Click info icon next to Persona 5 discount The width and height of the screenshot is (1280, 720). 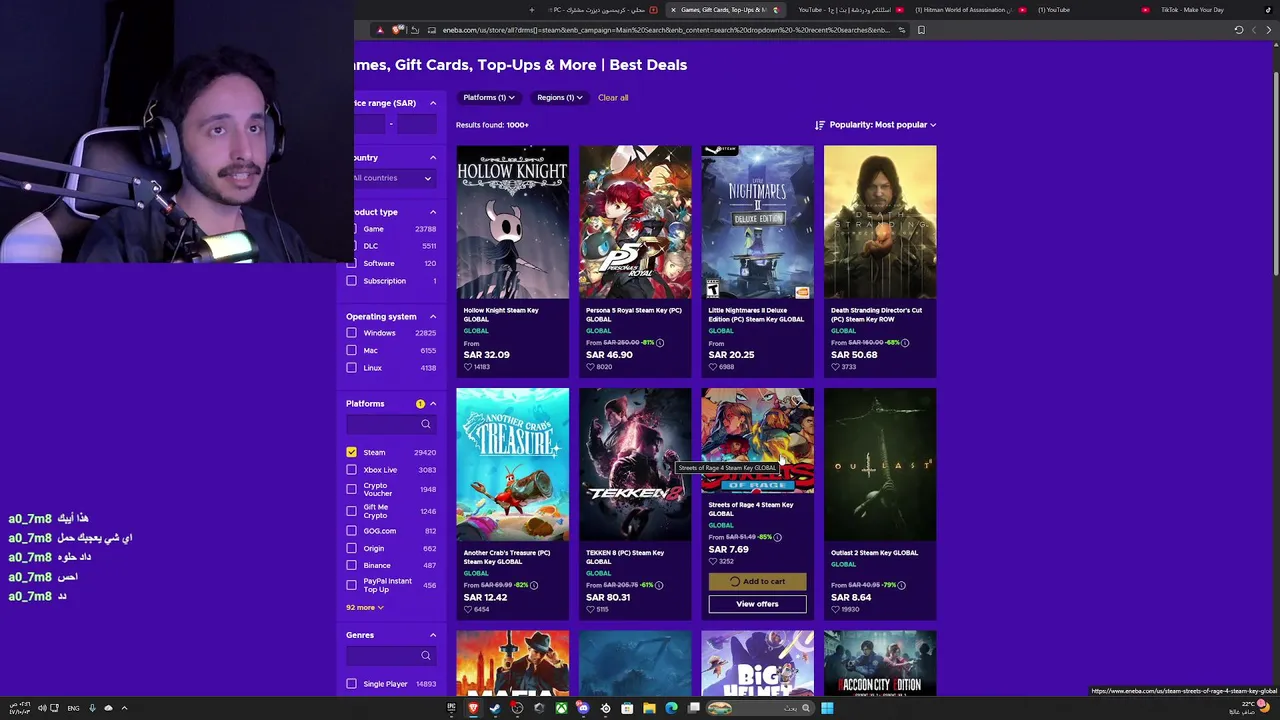click(660, 343)
